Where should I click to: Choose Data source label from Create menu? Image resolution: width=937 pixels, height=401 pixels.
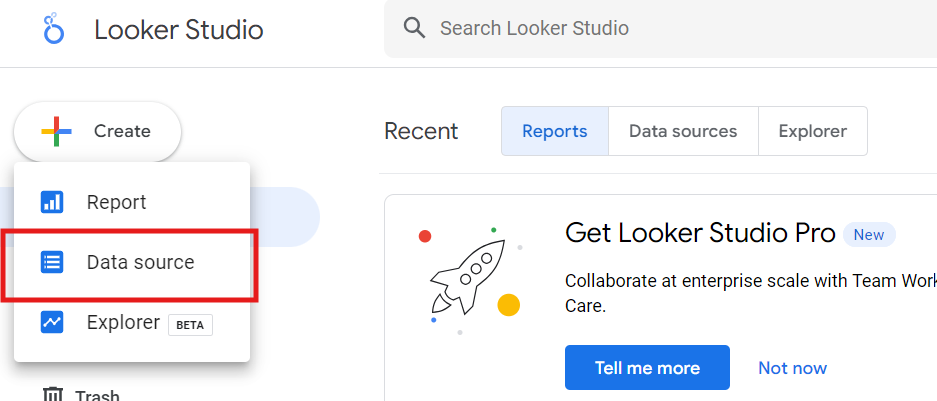(x=140, y=262)
